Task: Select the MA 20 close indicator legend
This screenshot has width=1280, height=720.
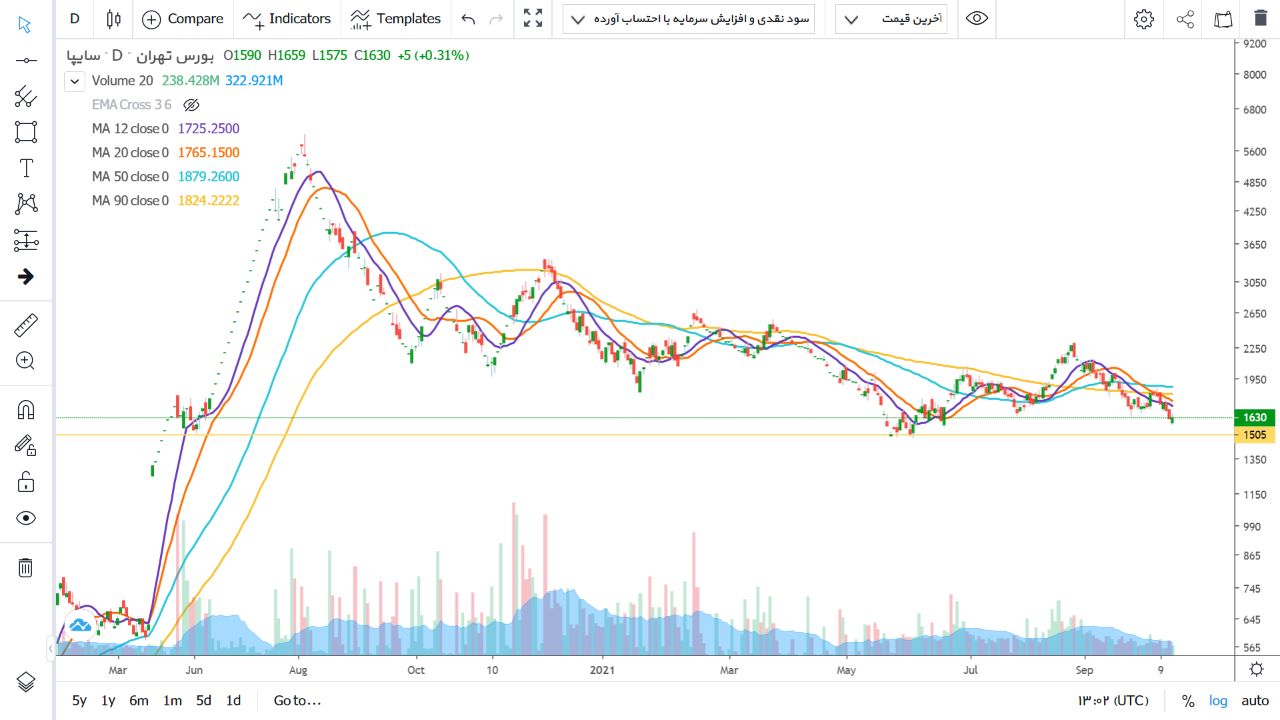Action: [x=165, y=153]
